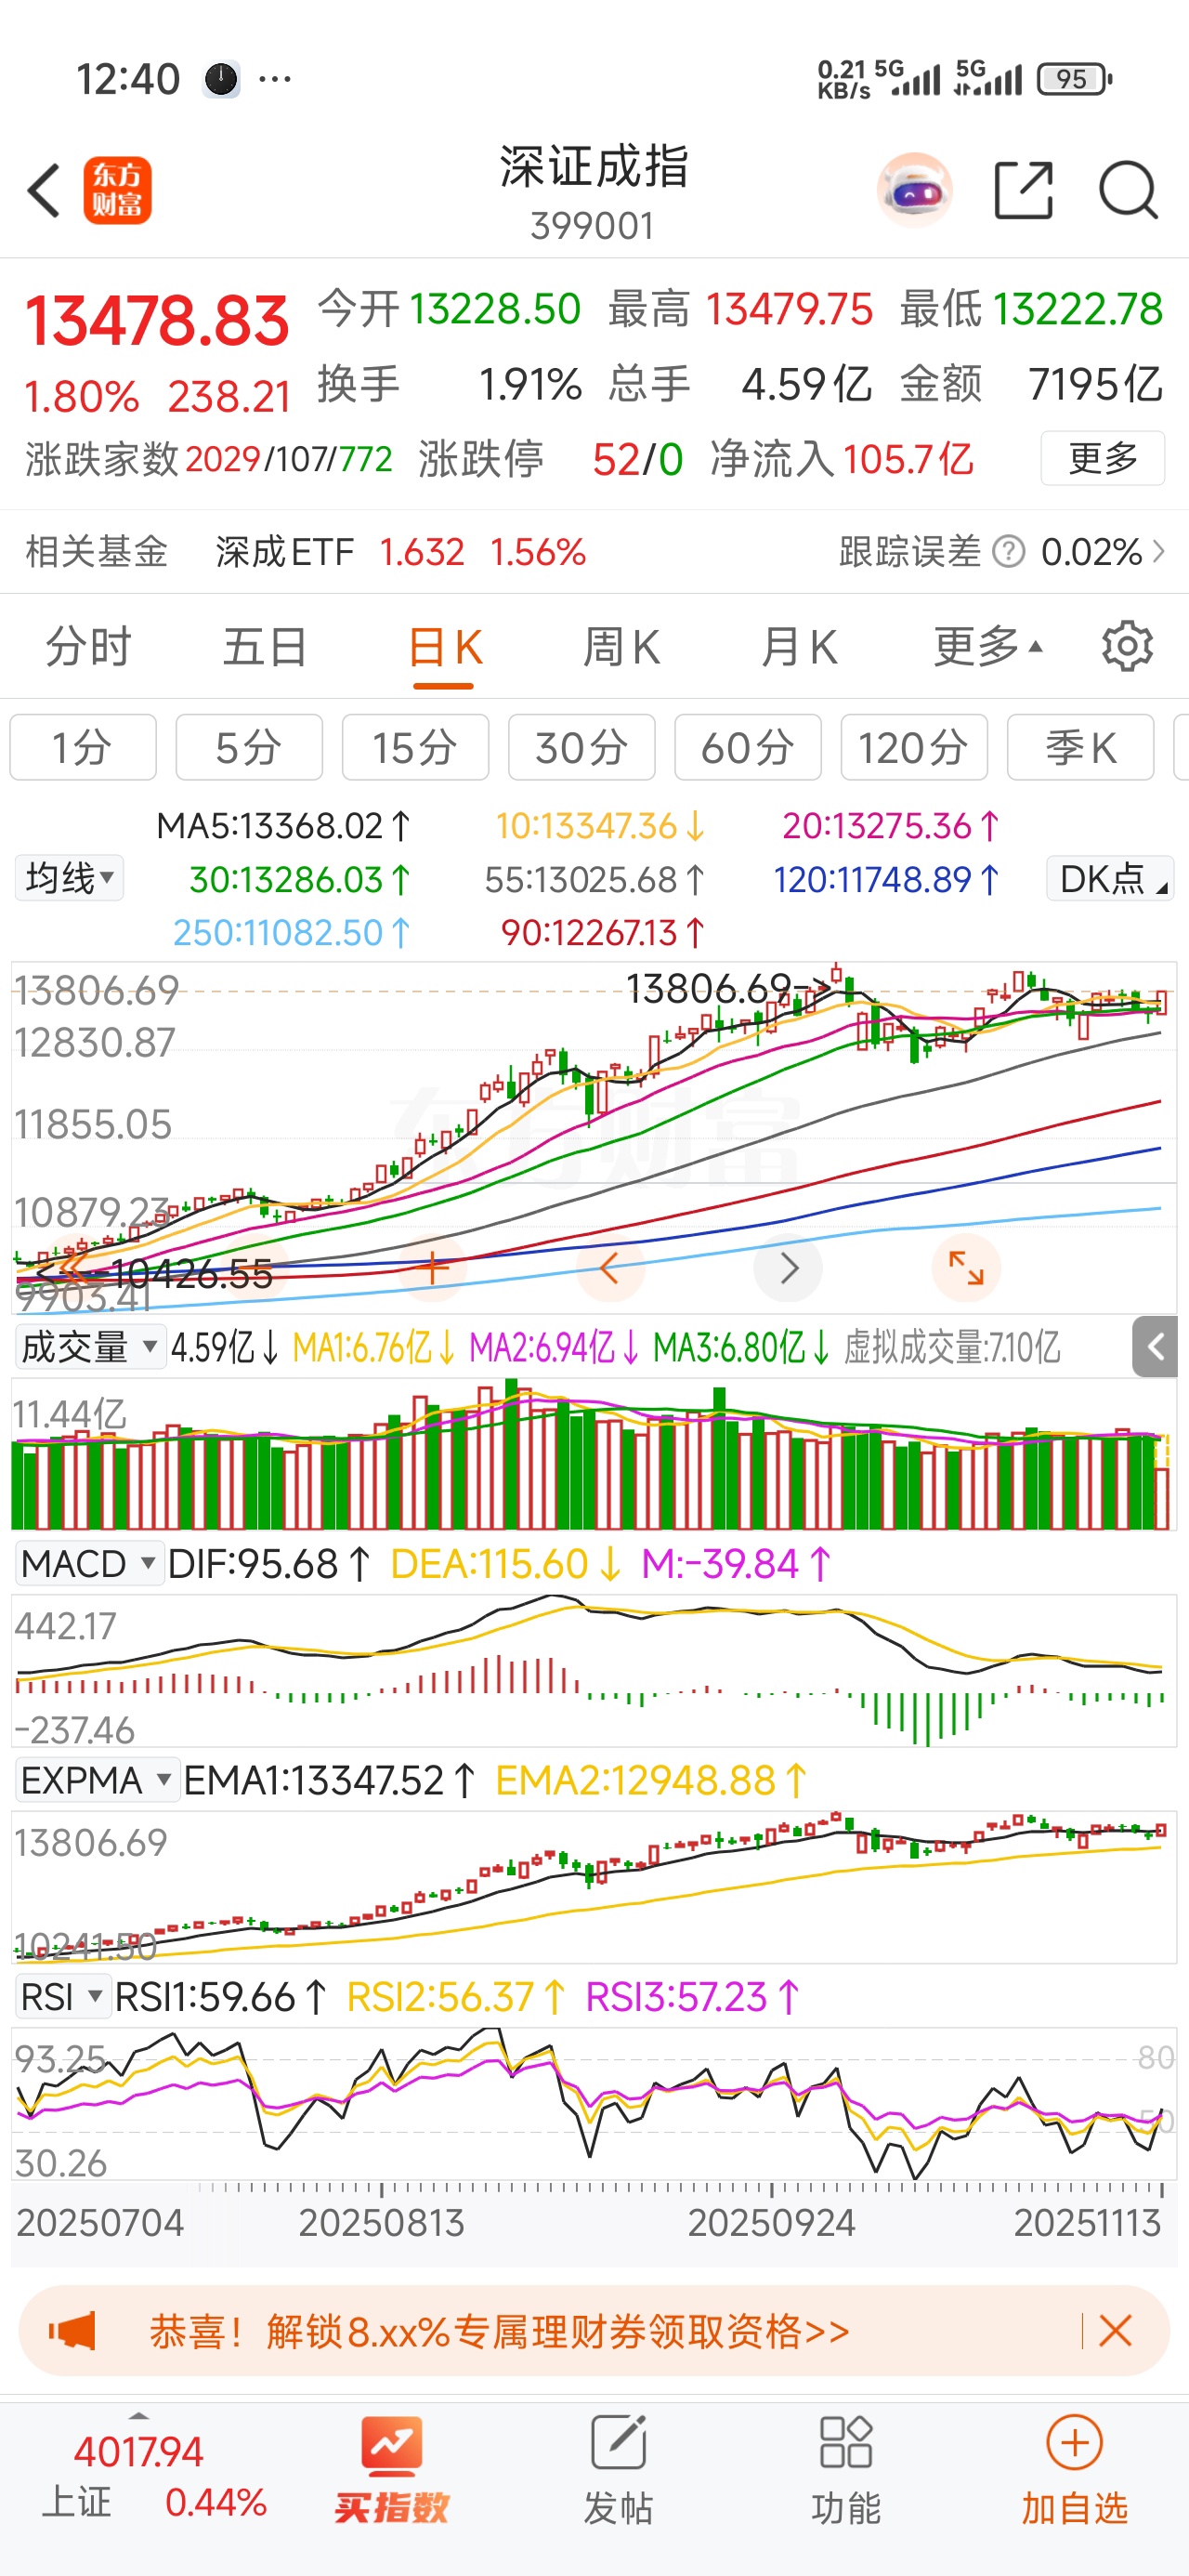Select the 日K tab
1189x2576 pixels.
445,647
